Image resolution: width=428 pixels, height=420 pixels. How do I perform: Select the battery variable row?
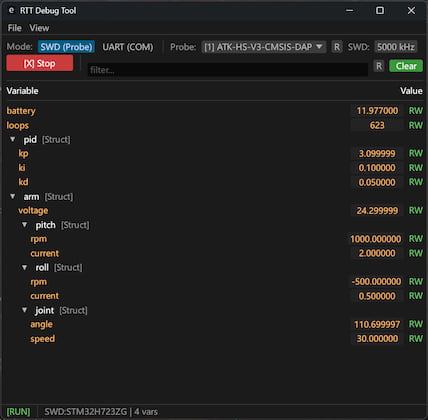point(214,111)
